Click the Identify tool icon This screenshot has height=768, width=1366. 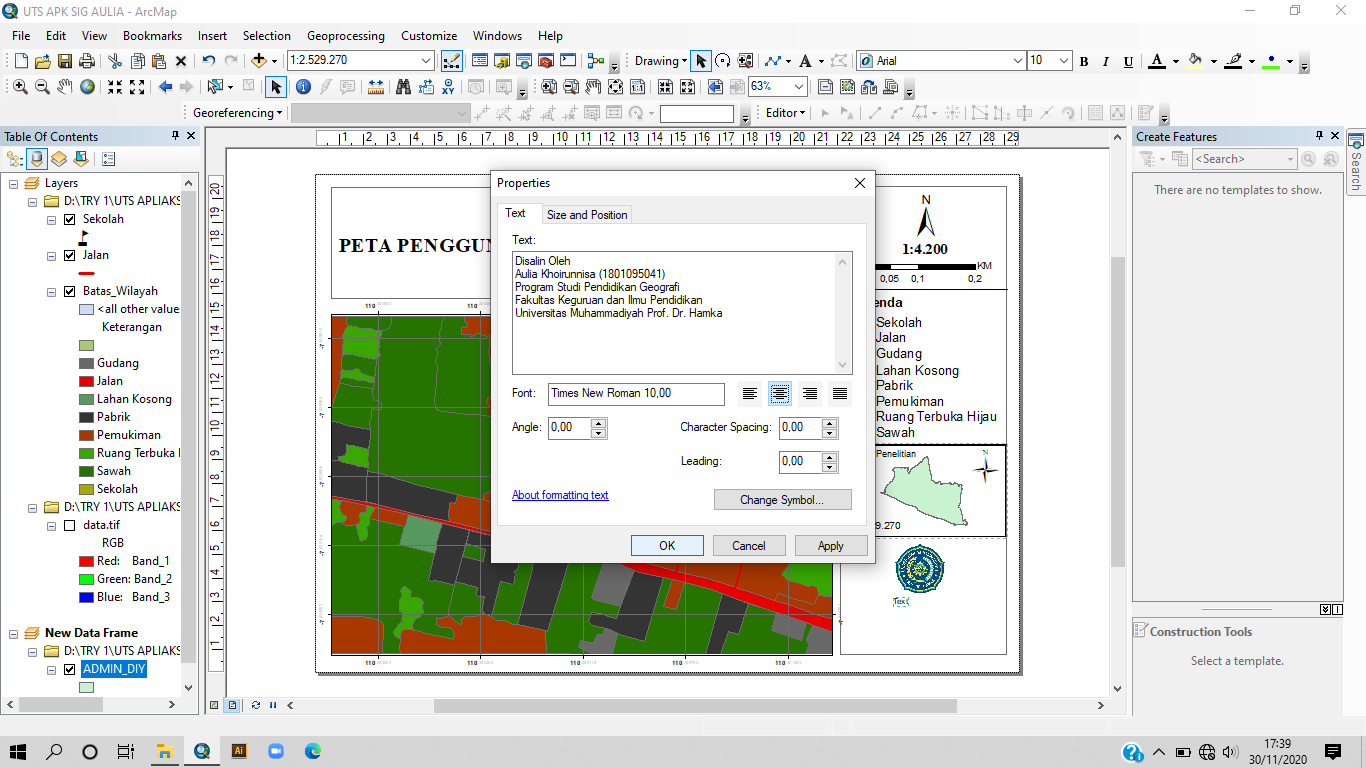click(303, 87)
